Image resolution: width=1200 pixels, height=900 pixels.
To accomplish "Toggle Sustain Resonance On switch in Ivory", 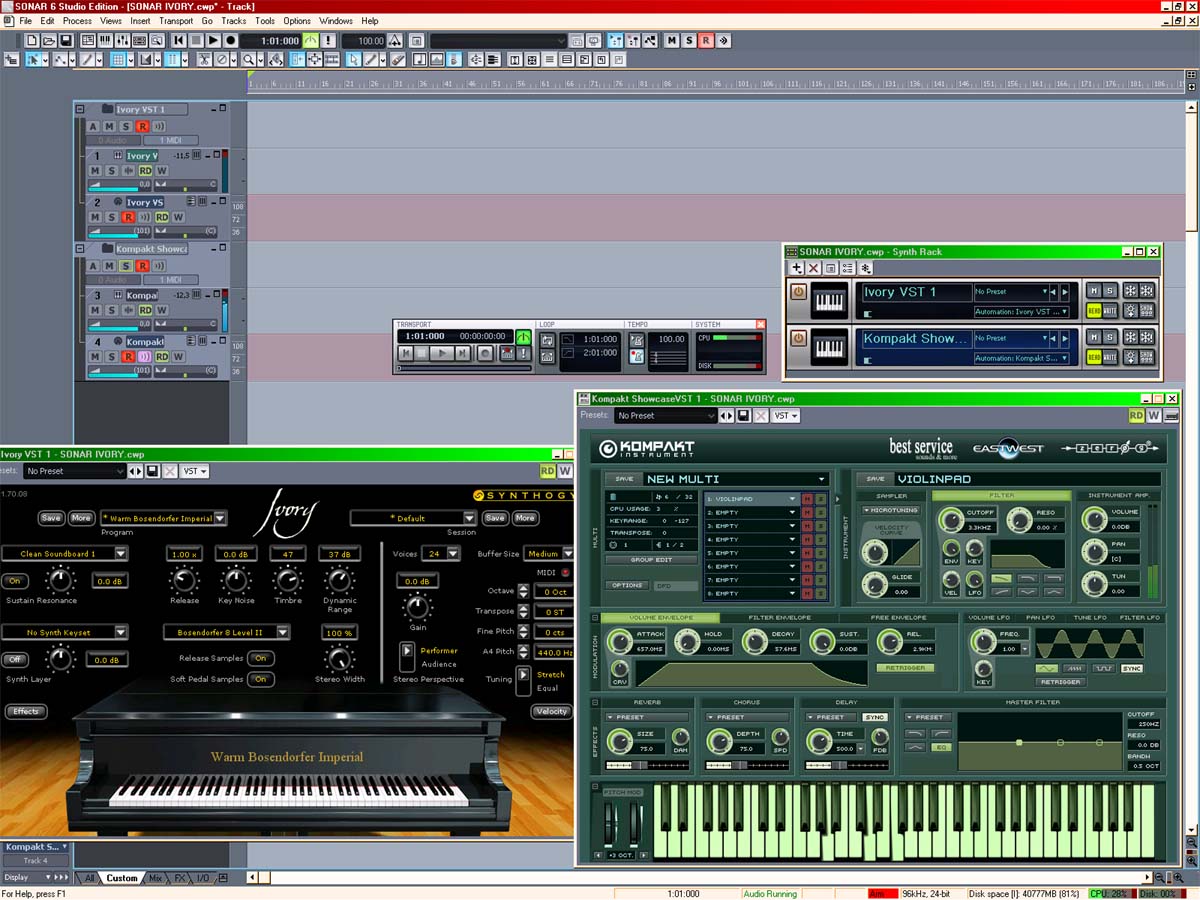I will pyautogui.click(x=15, y=581).
